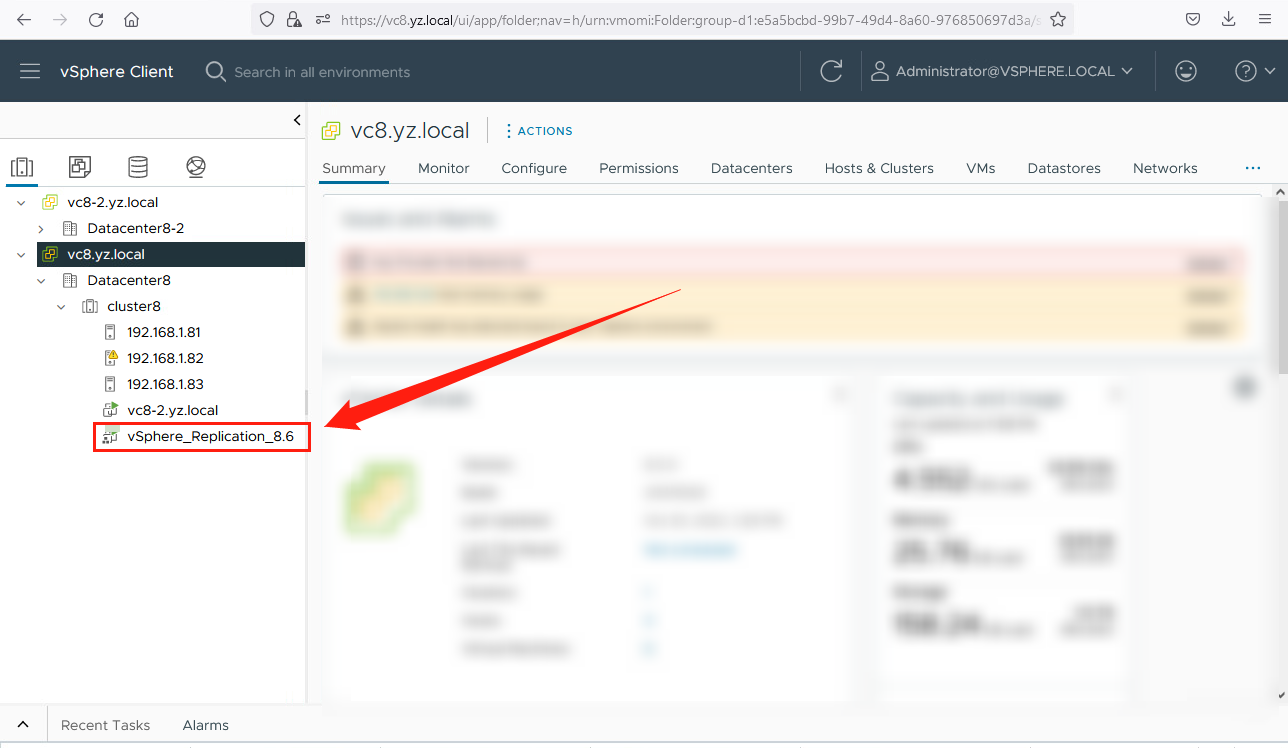
Task: Select host 192.168.1.82 with the warning
Action: click(165, 358)
